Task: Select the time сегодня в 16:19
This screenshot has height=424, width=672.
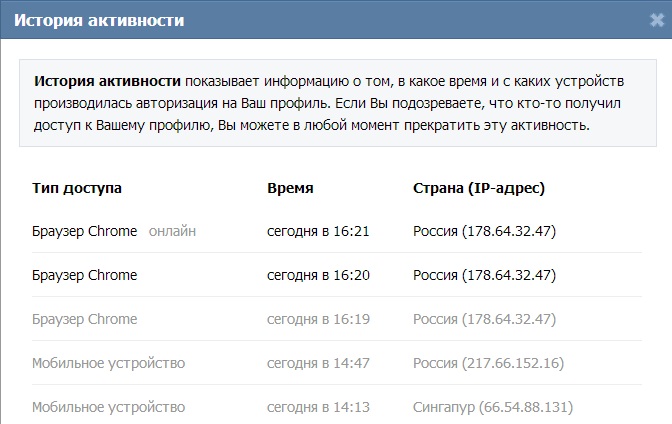Action: (318, 319)
